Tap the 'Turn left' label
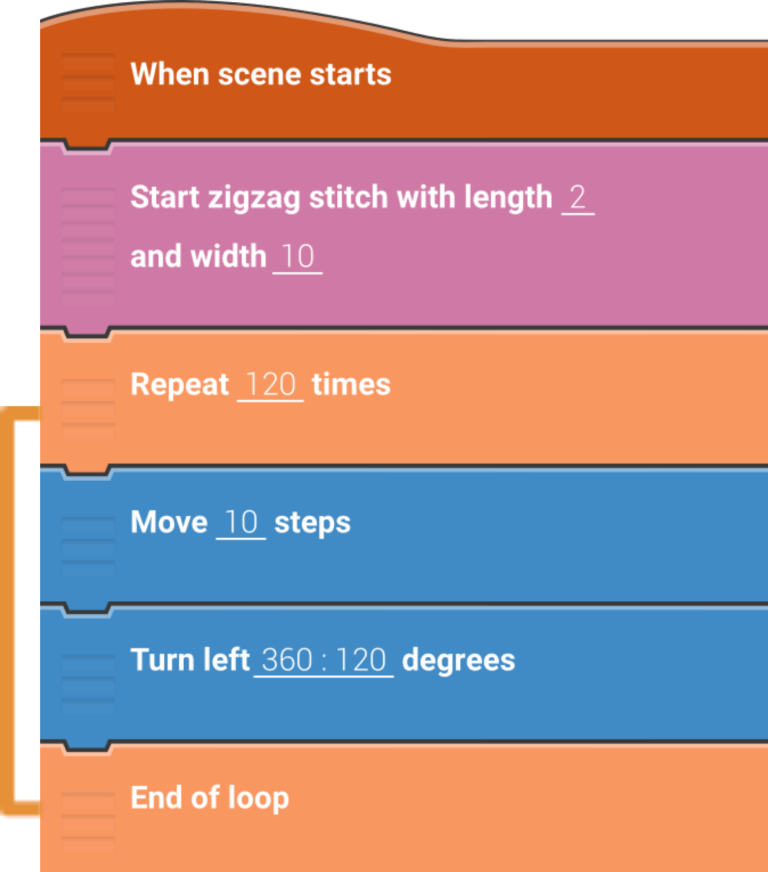This screenshot has width=768, height=872. (x=190, y=660)
